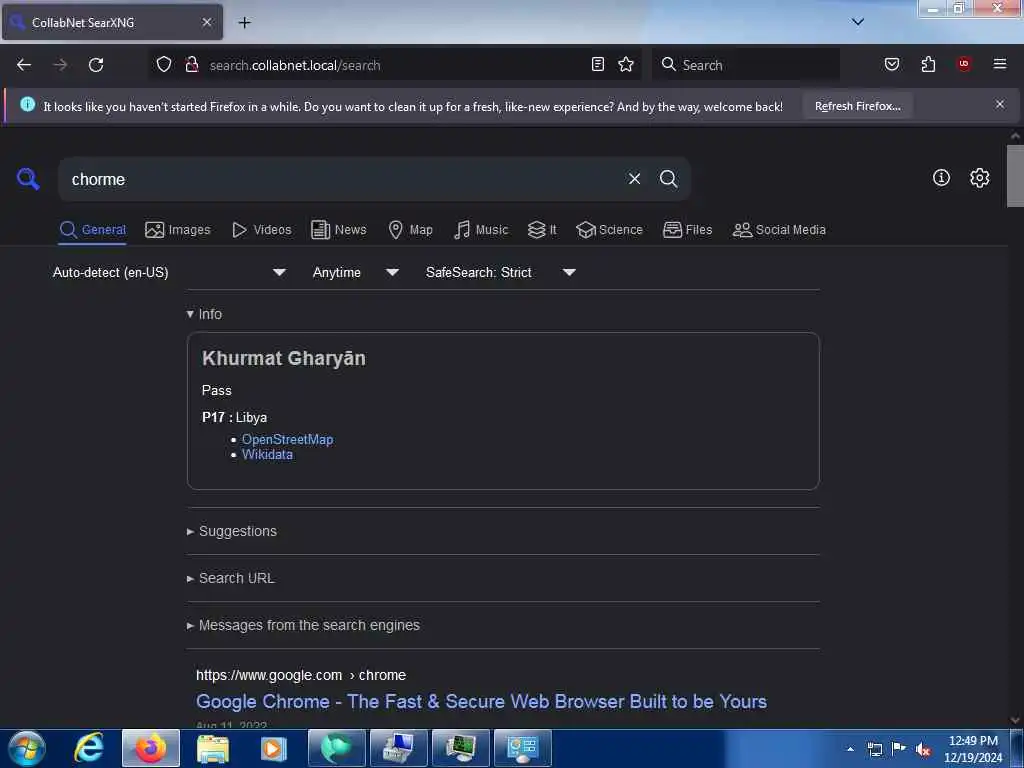Switch to Map category
The width and height of the screenshot is (1024, 768).
[x=410, y=230]
